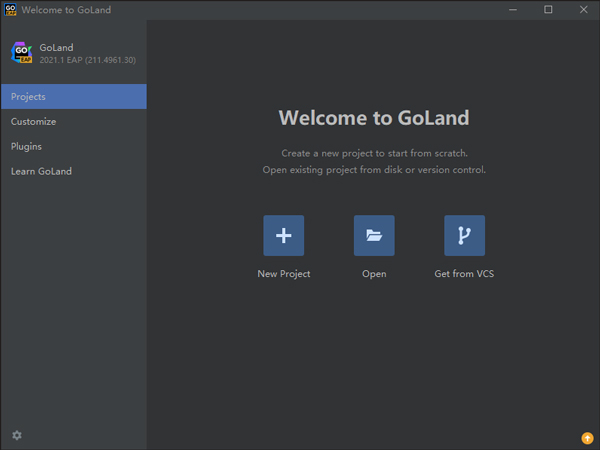This screenshot has height=450, width=600.
Task: Click the Open folder icon
Action: tap(374, 236)
